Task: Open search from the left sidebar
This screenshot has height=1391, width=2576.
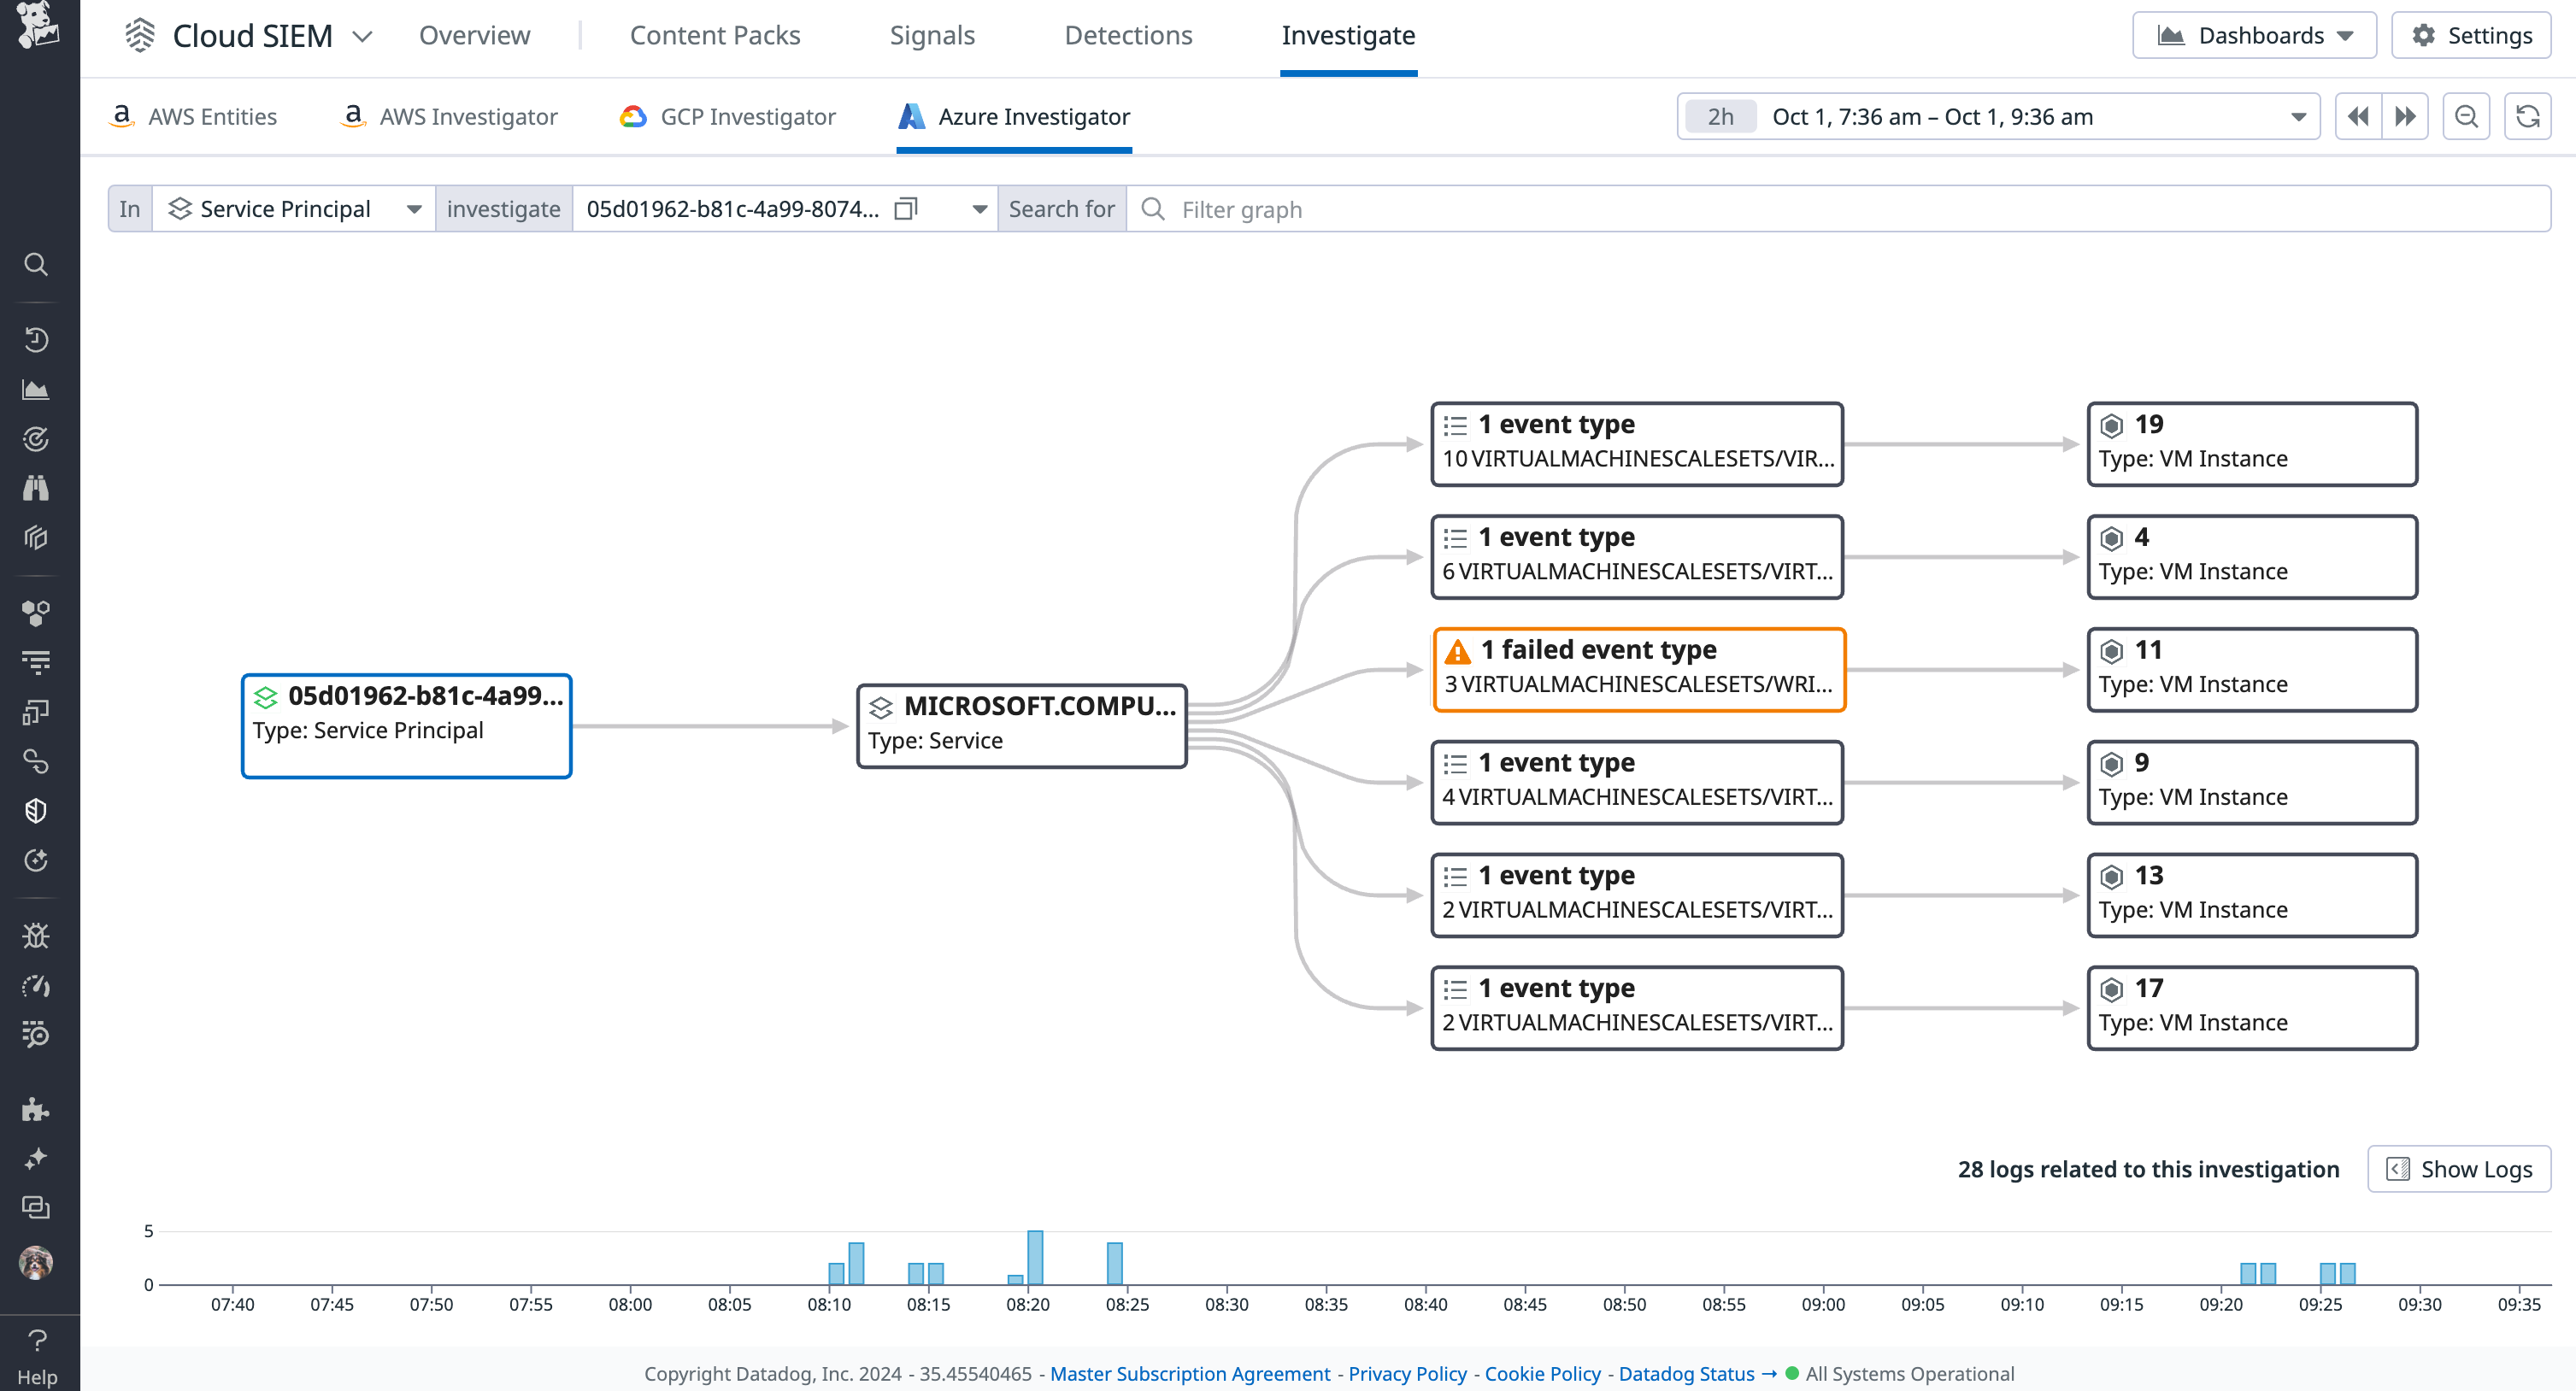Action: (x=36, y=264)
